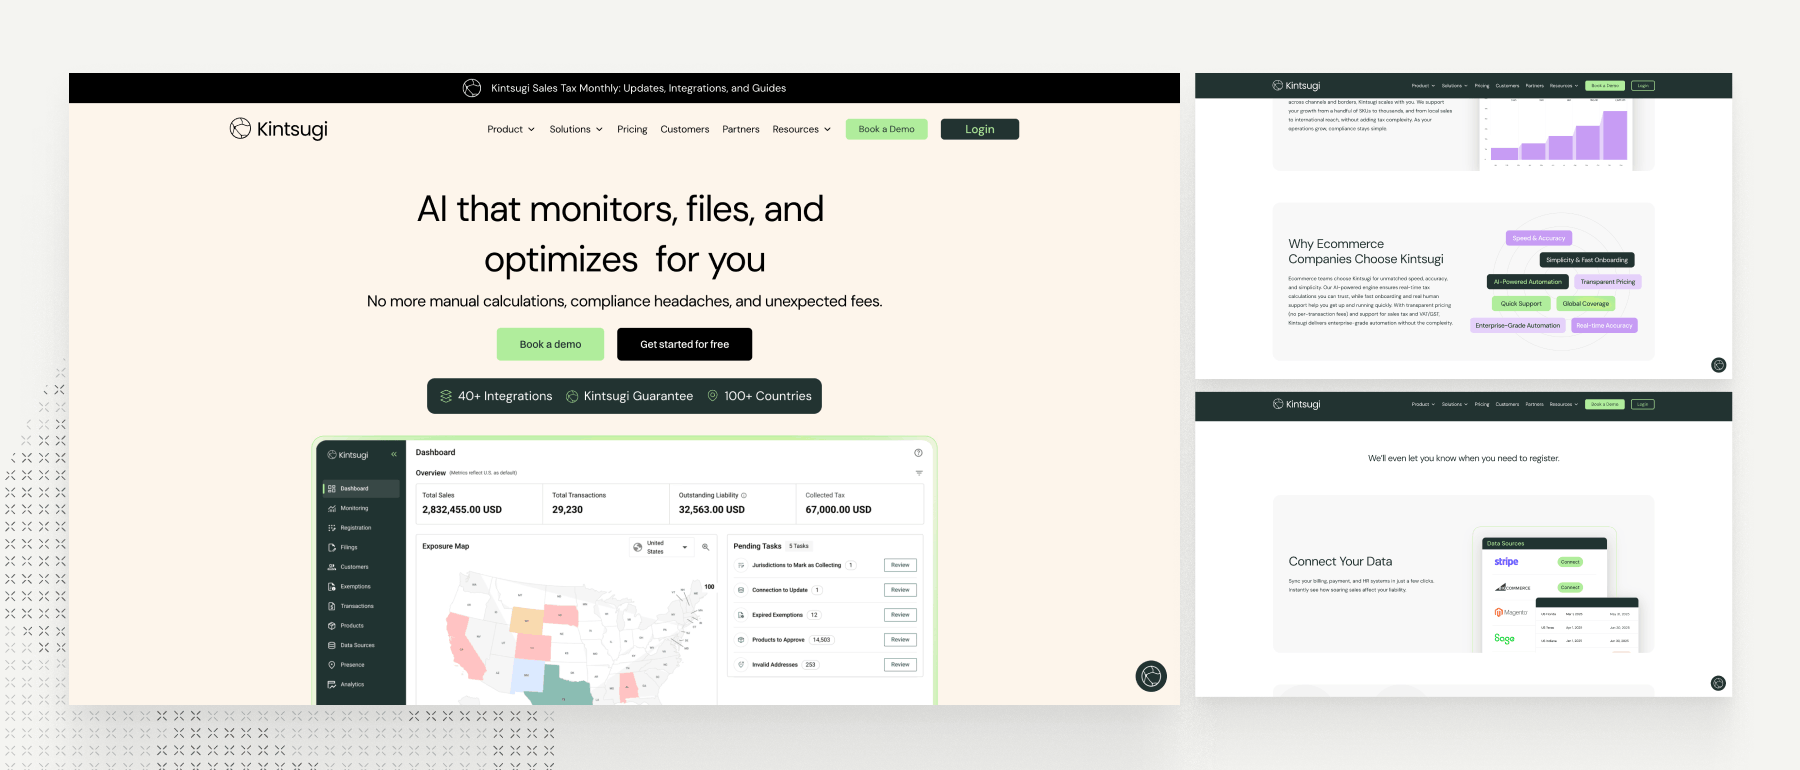Open the chat widget on the Connect Your Data page
This screenshot has width=1800, height=770.
pyautogui.click(x=1718, y=683)
